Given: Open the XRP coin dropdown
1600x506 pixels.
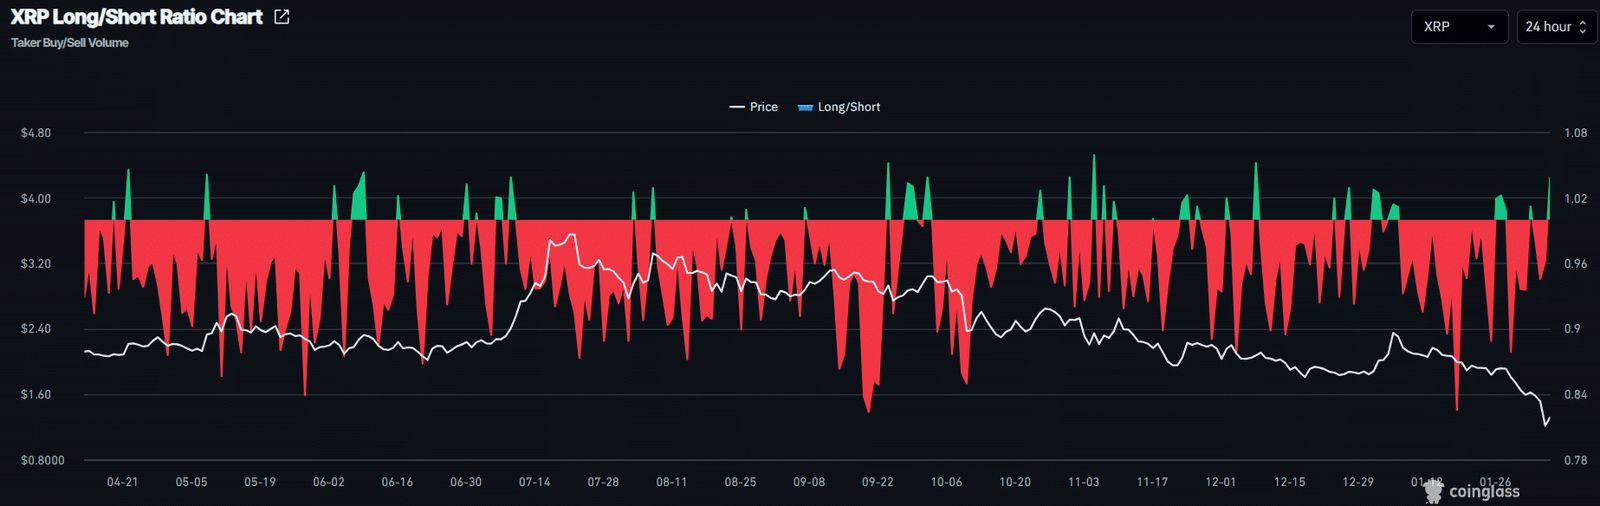Looking at the screenshot, I should (x=1458, y=27).
